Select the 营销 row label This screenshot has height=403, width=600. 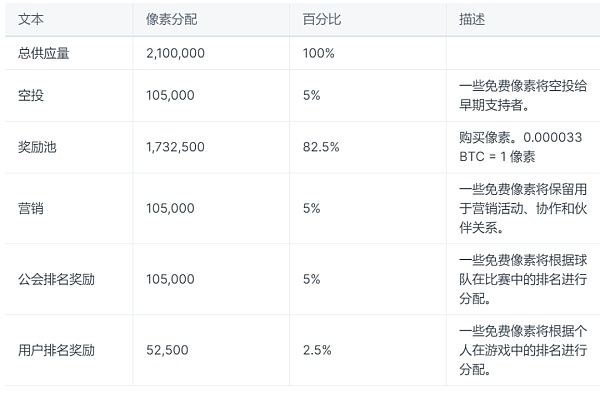31,208
